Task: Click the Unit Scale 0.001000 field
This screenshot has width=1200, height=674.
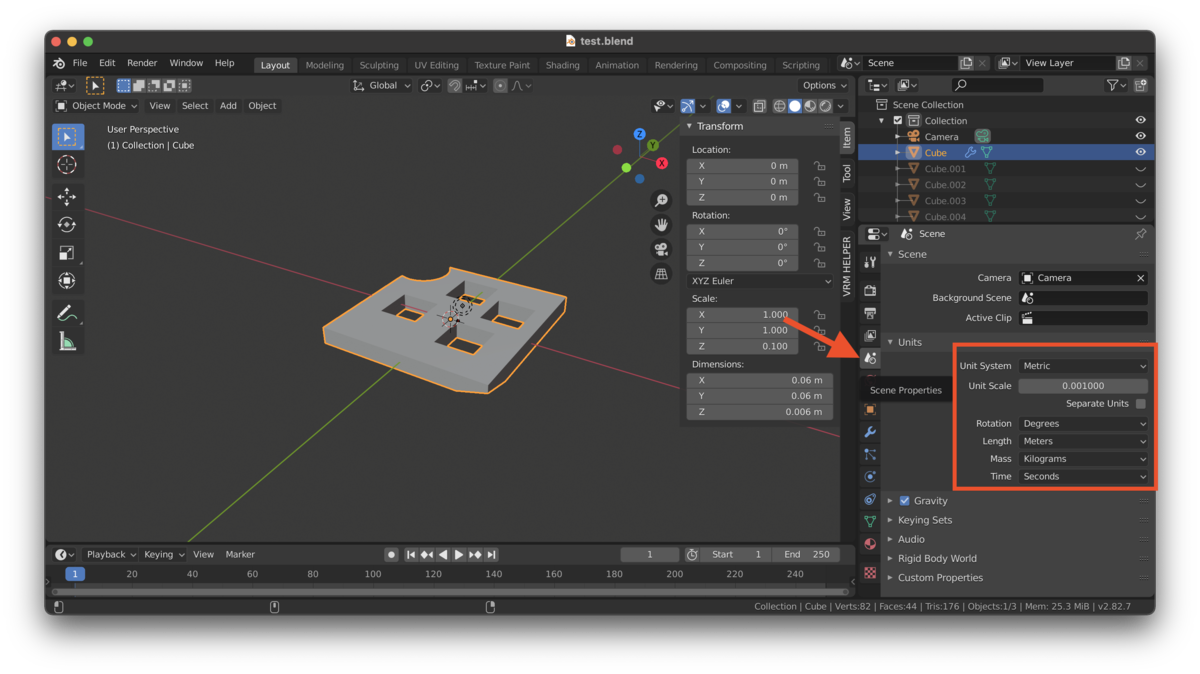Action: (1084, 386)
